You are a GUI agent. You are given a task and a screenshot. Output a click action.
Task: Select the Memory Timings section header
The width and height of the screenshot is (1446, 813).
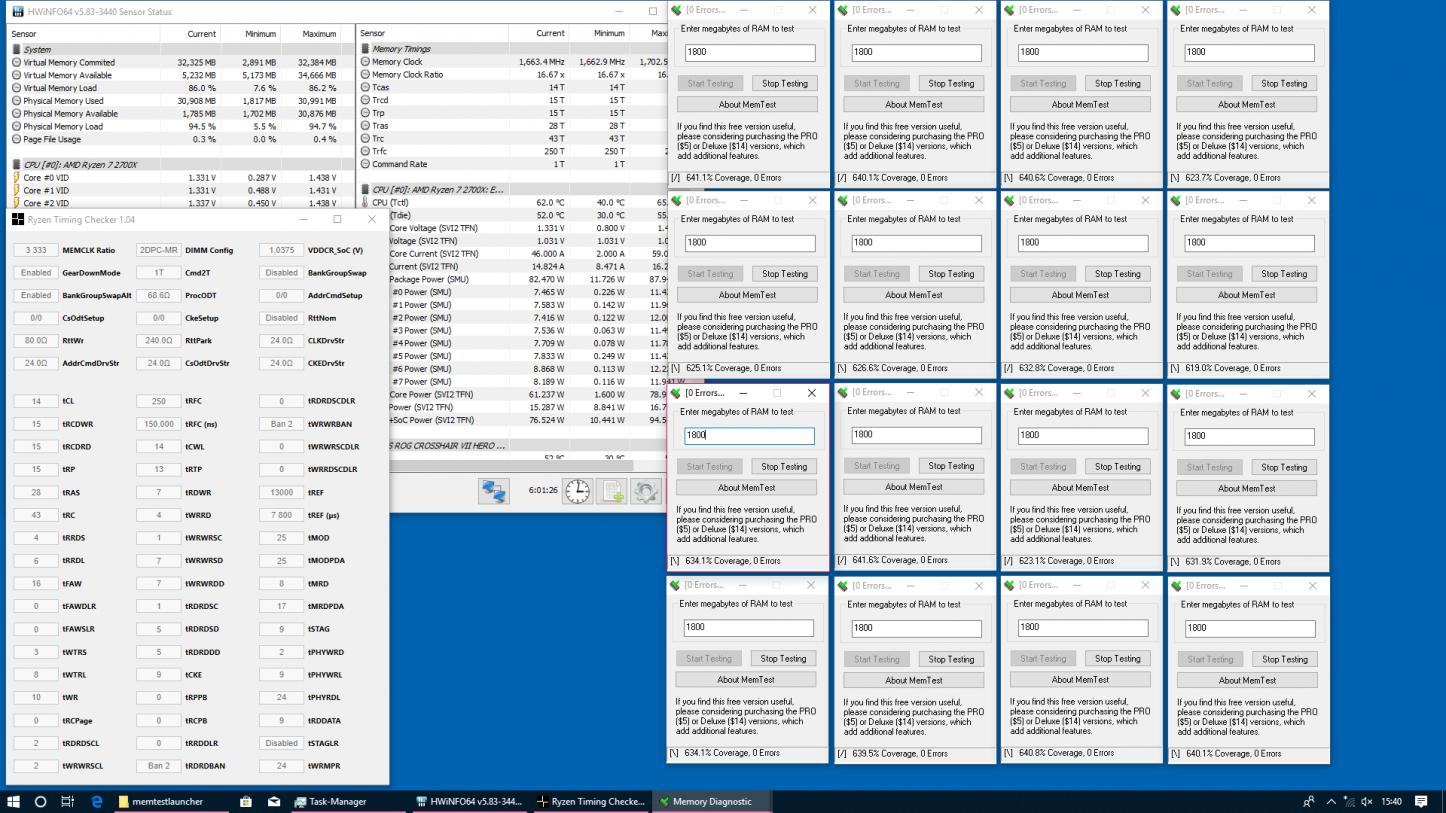coord(513,49)
